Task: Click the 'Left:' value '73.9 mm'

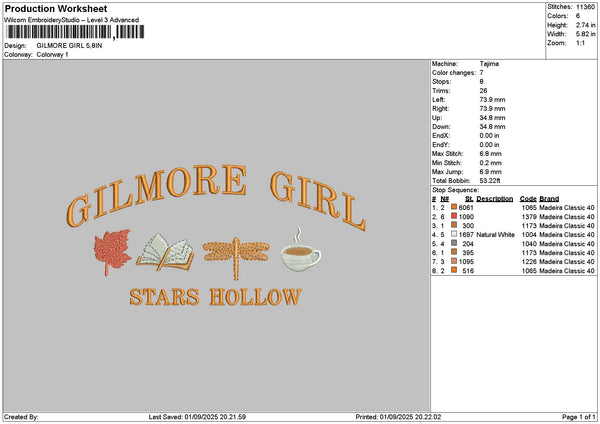Action: pos(492,99)
